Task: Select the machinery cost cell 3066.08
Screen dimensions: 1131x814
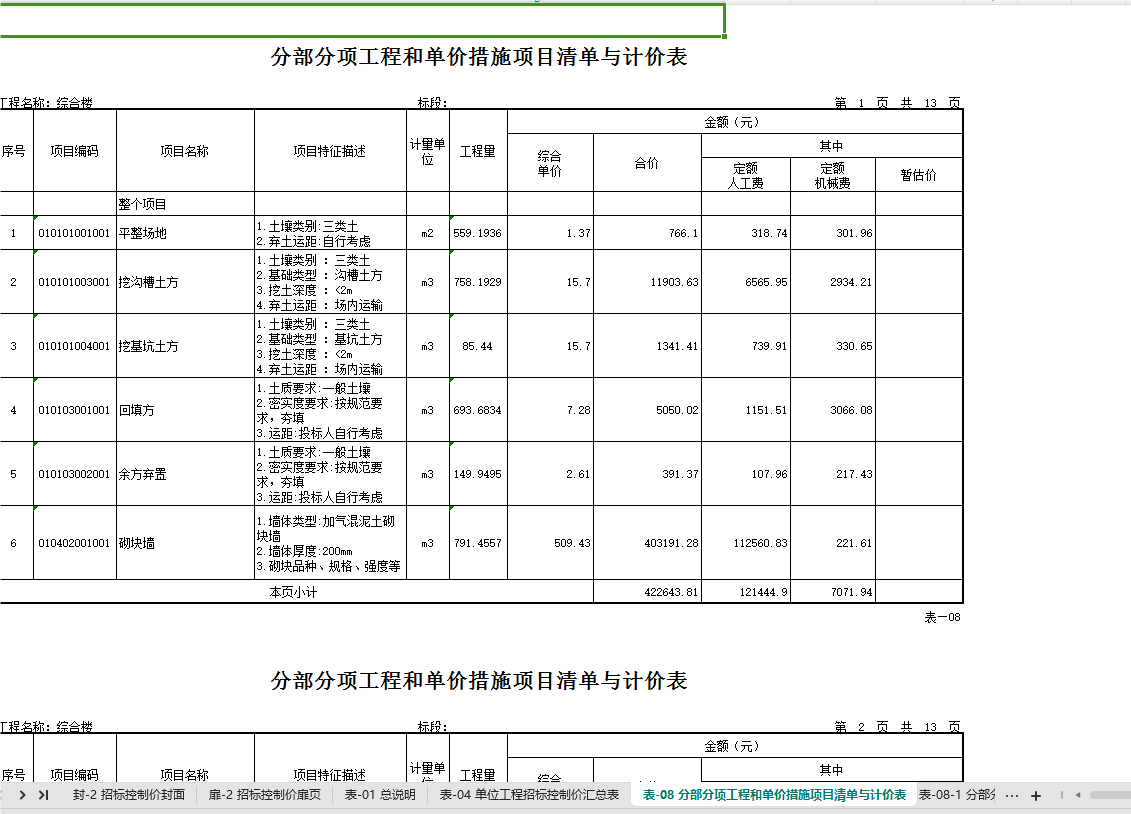Action: [833, 410]
